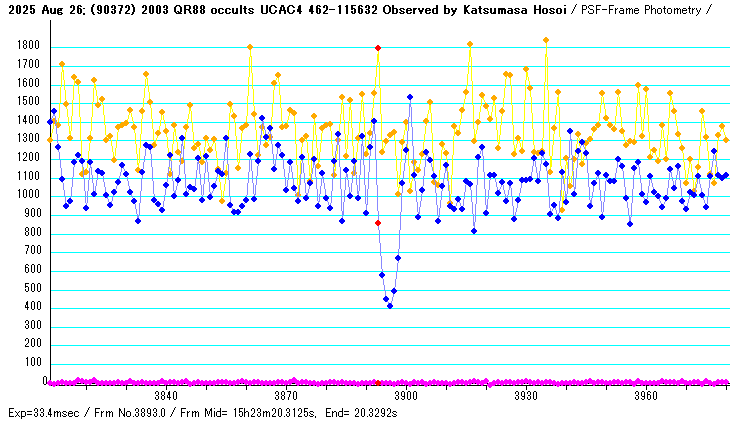Click the blue peak point right after the dip

click(410, 97)
